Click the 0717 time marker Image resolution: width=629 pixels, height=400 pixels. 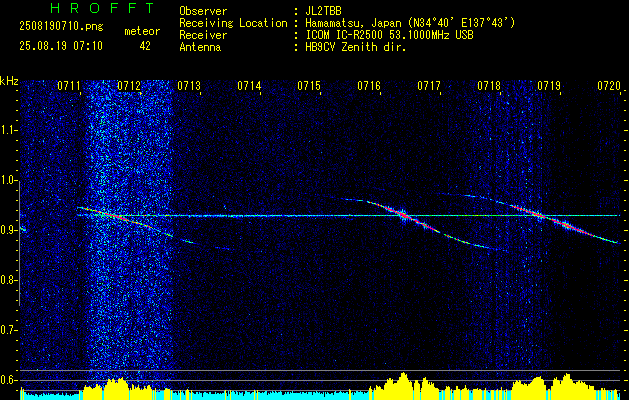(x=429, y=86)
